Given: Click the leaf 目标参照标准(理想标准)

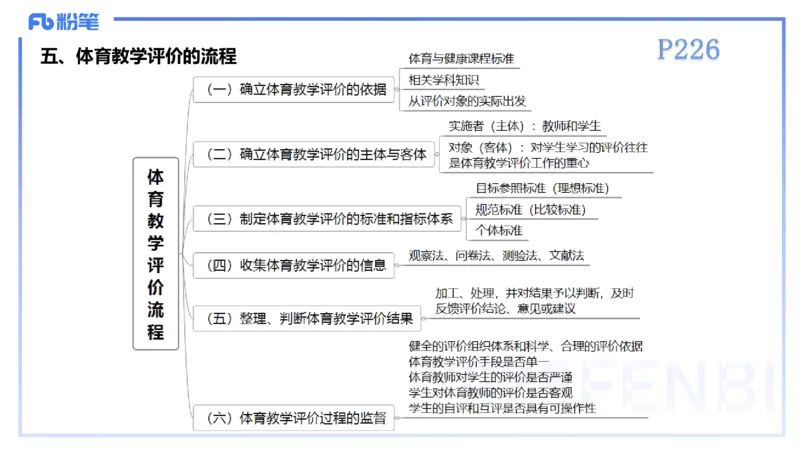Looking at the screenshot, I should [x=542, y=188].
